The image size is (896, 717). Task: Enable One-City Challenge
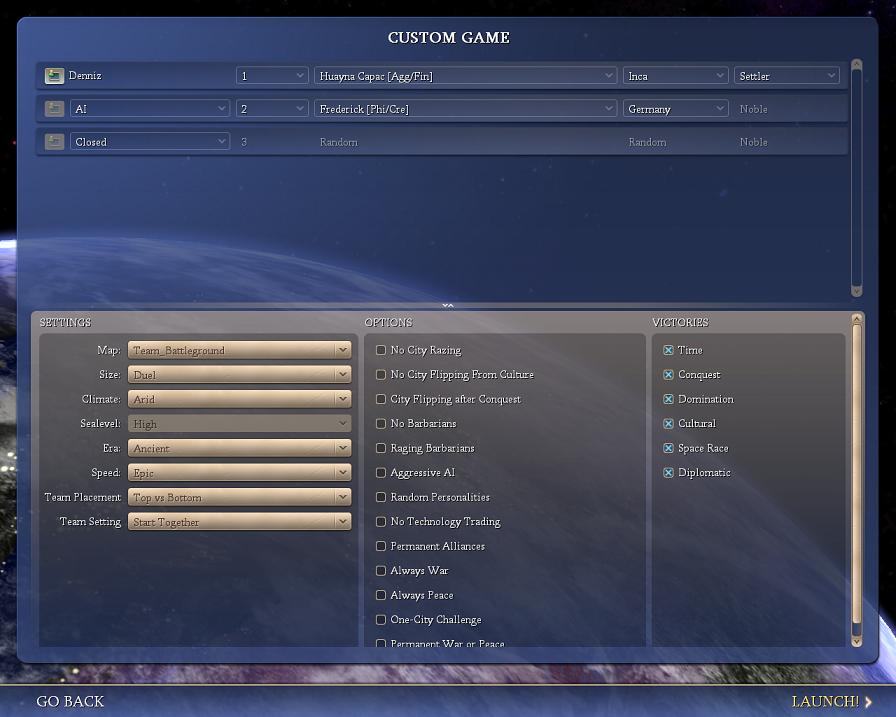click(x=381, y=619)
